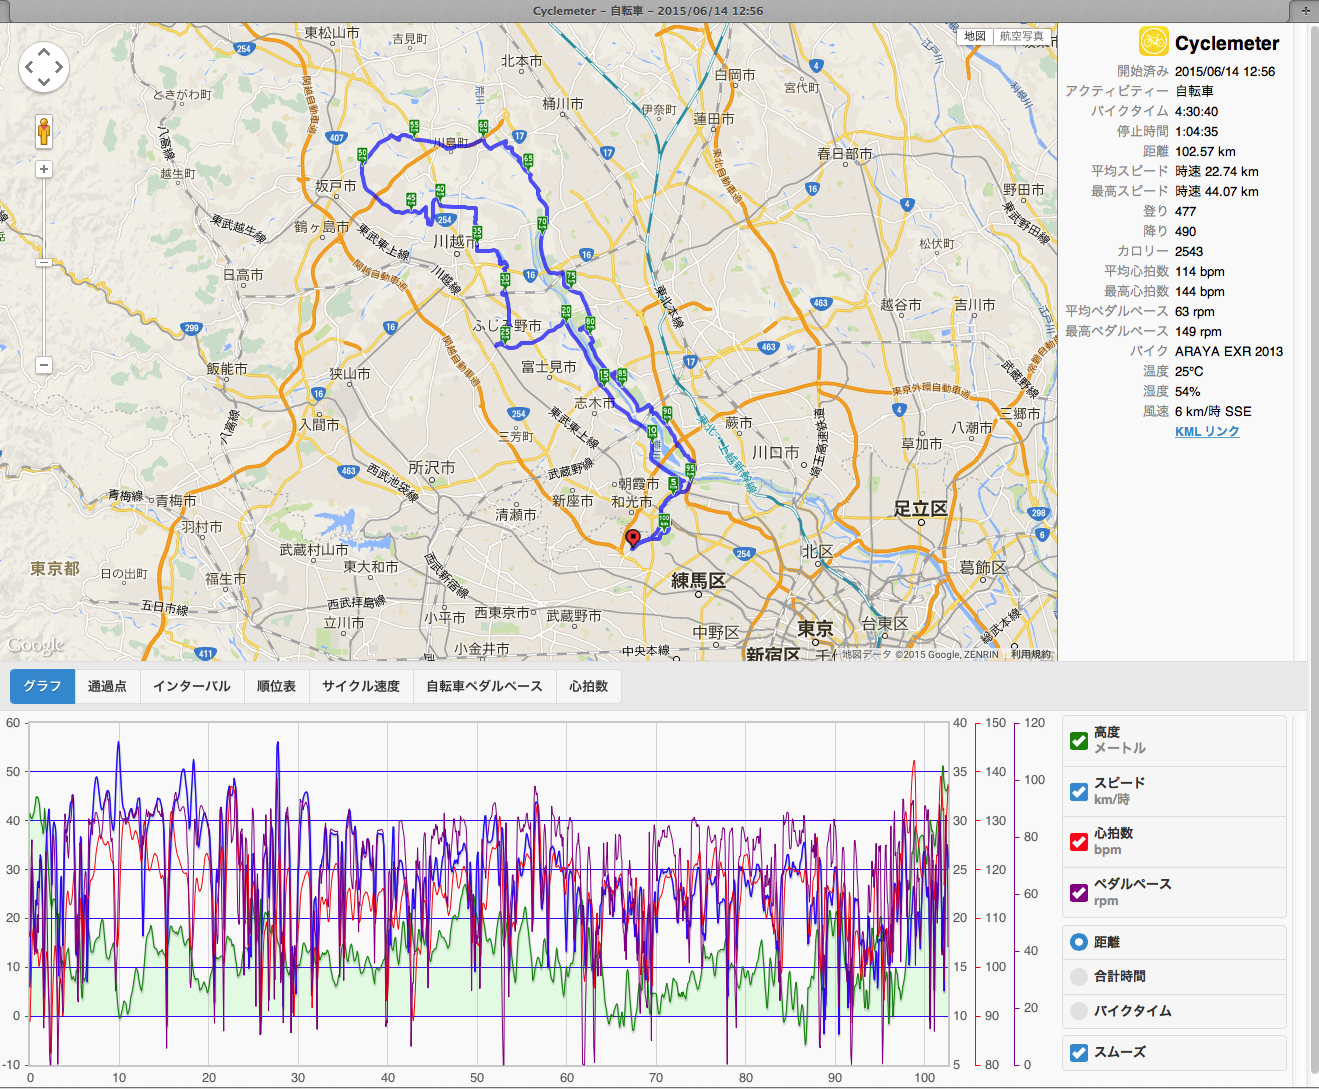Pan the map right with the arrow
Image resolution: width=1319 pixels, height=1089 pixels.
[x=59, y=68]
